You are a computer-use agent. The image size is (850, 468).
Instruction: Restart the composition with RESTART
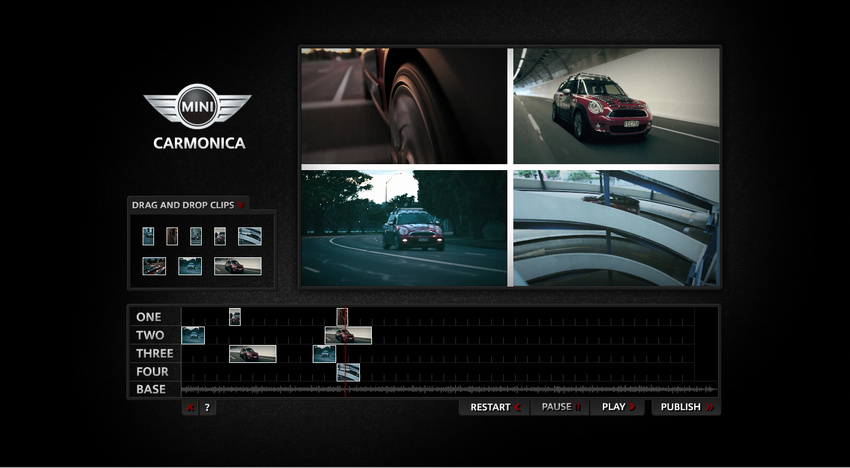point(495,407)
